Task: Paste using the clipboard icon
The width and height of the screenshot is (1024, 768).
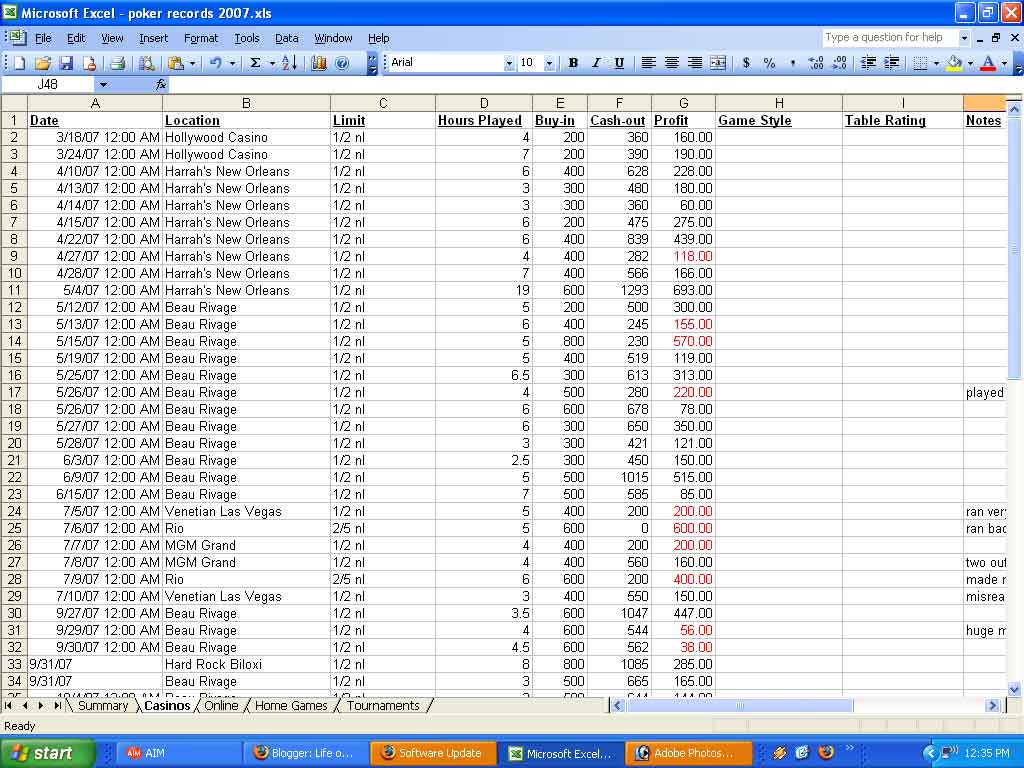Action: [x=175, y=63]
